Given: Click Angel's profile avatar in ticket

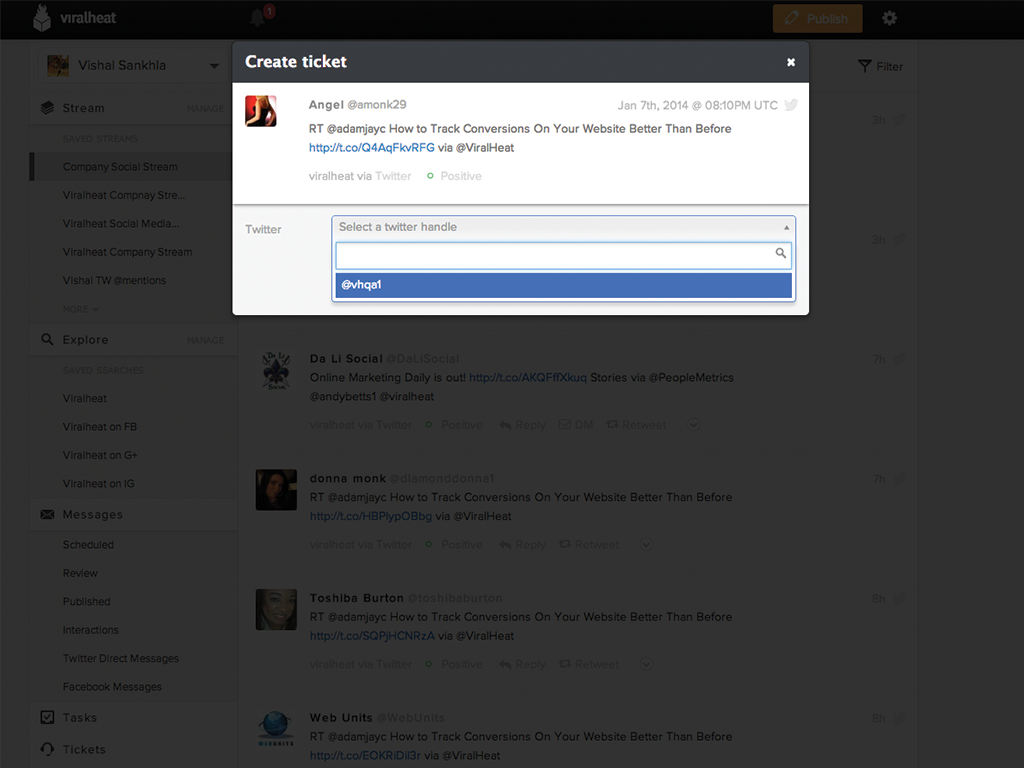Looking at the screenshot, I should point(261,111).
